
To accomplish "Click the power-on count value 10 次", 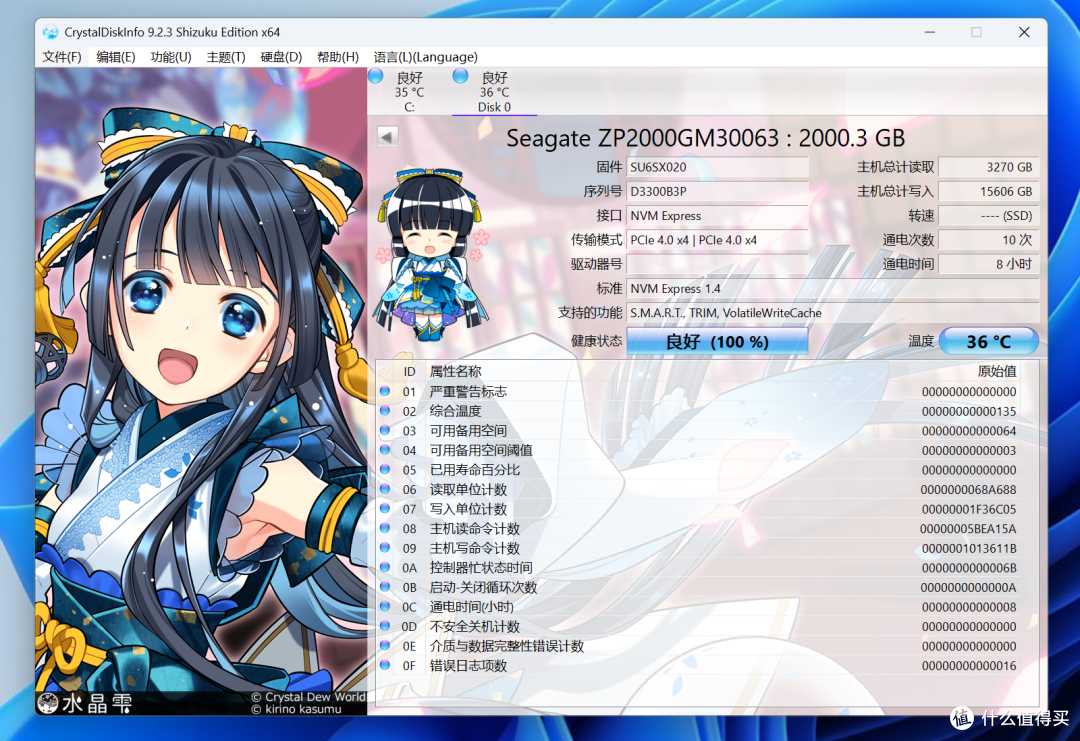I will coord(988,240).
